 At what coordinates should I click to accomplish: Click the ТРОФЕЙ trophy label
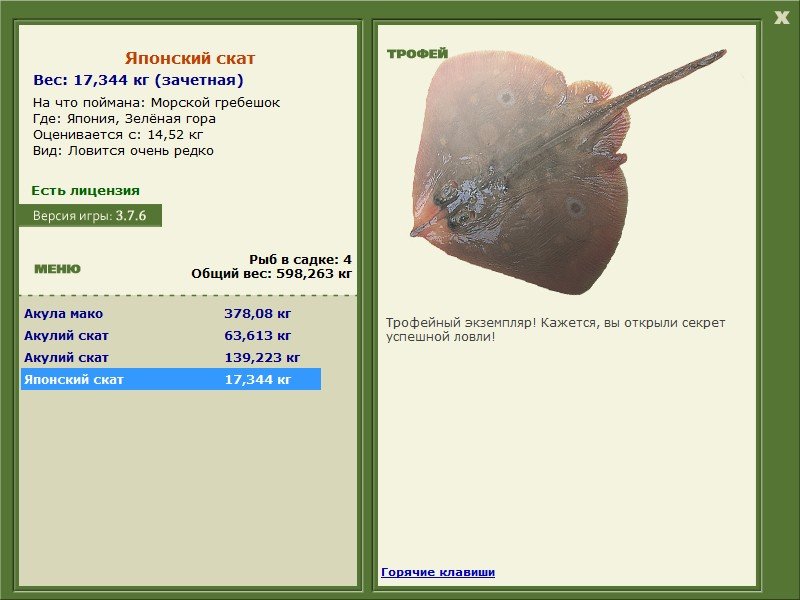(417, 53)
